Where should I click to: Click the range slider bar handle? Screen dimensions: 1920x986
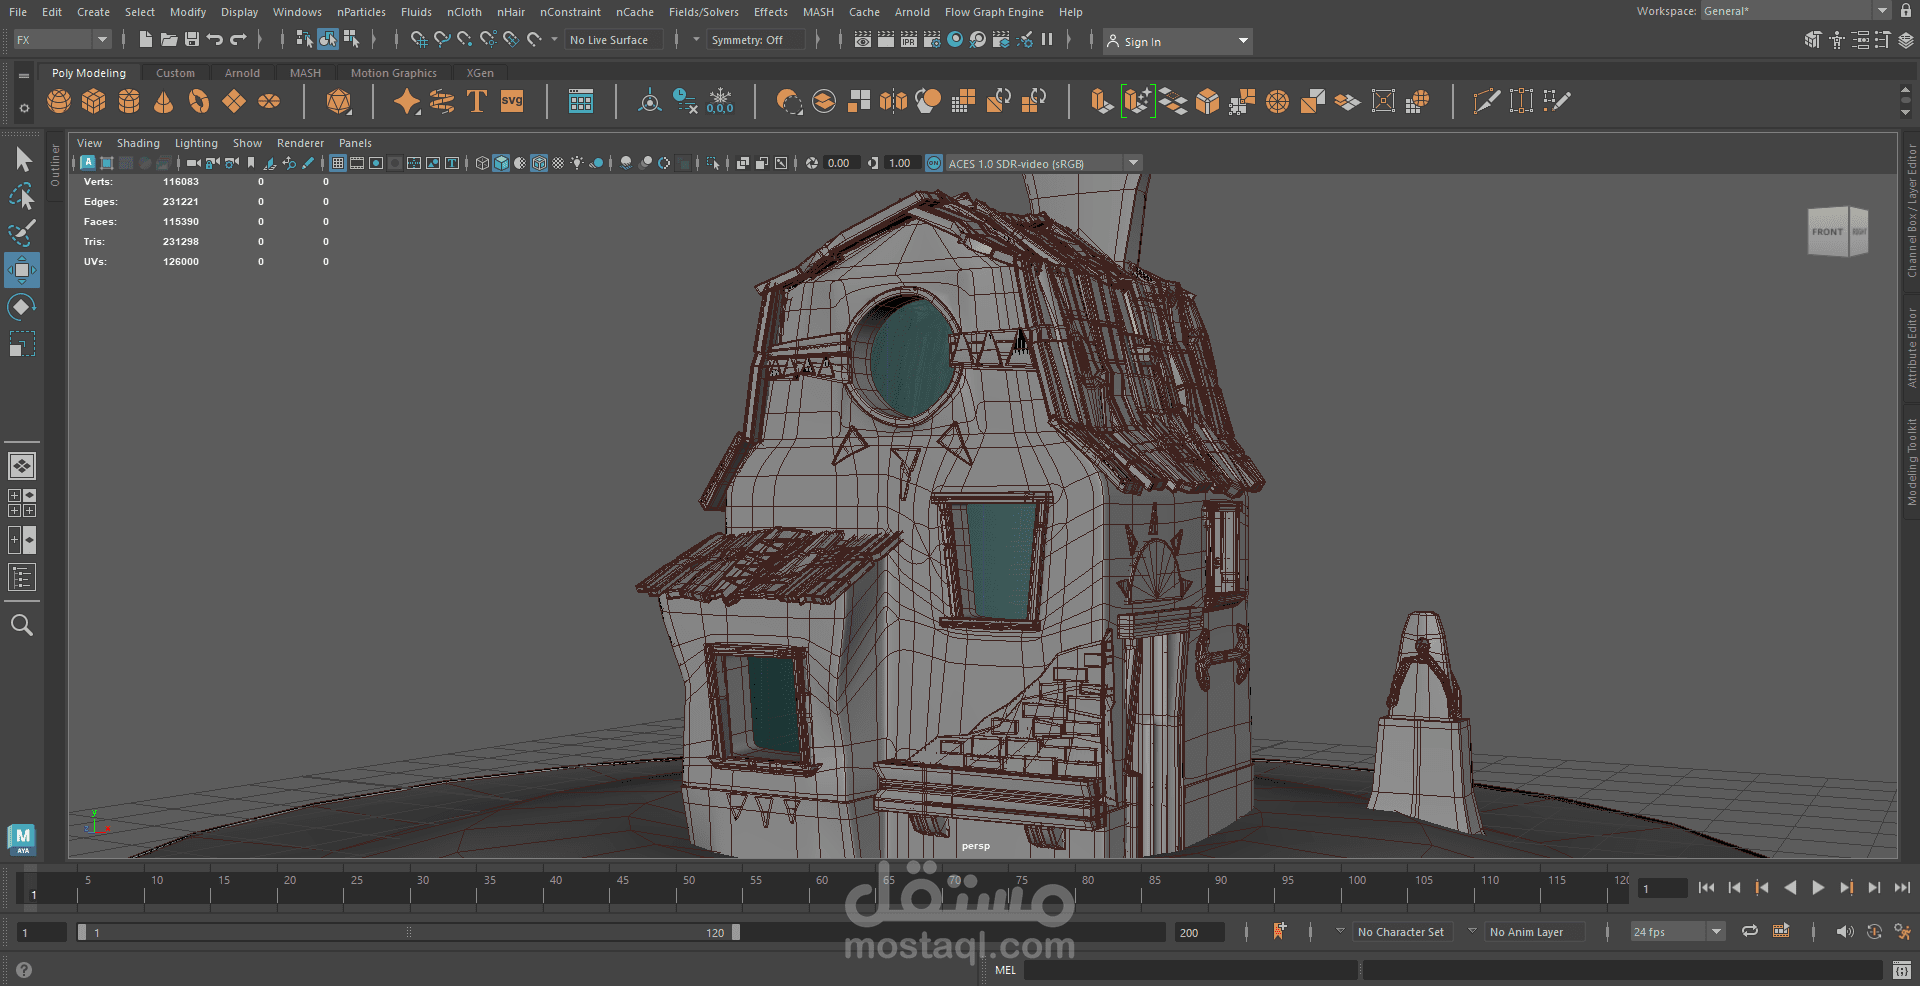click(x=408, y=932)
